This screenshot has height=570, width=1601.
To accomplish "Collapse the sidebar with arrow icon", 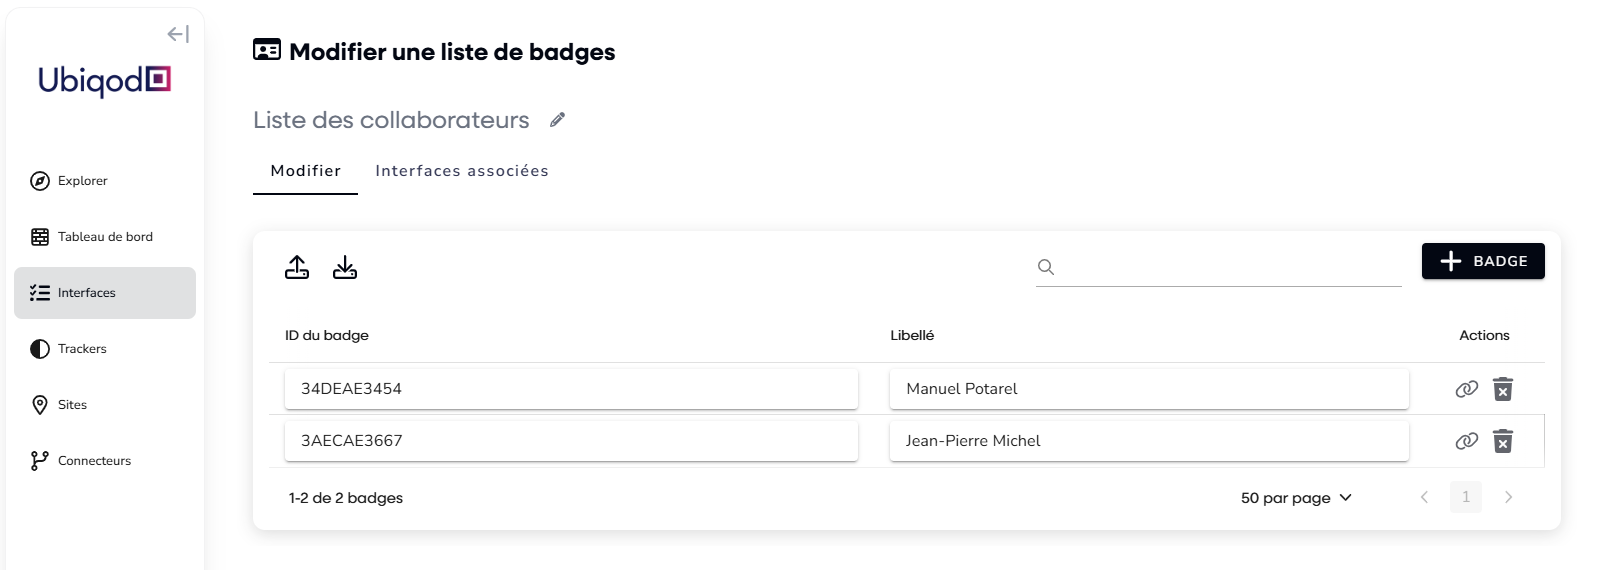I will (178, 34).
